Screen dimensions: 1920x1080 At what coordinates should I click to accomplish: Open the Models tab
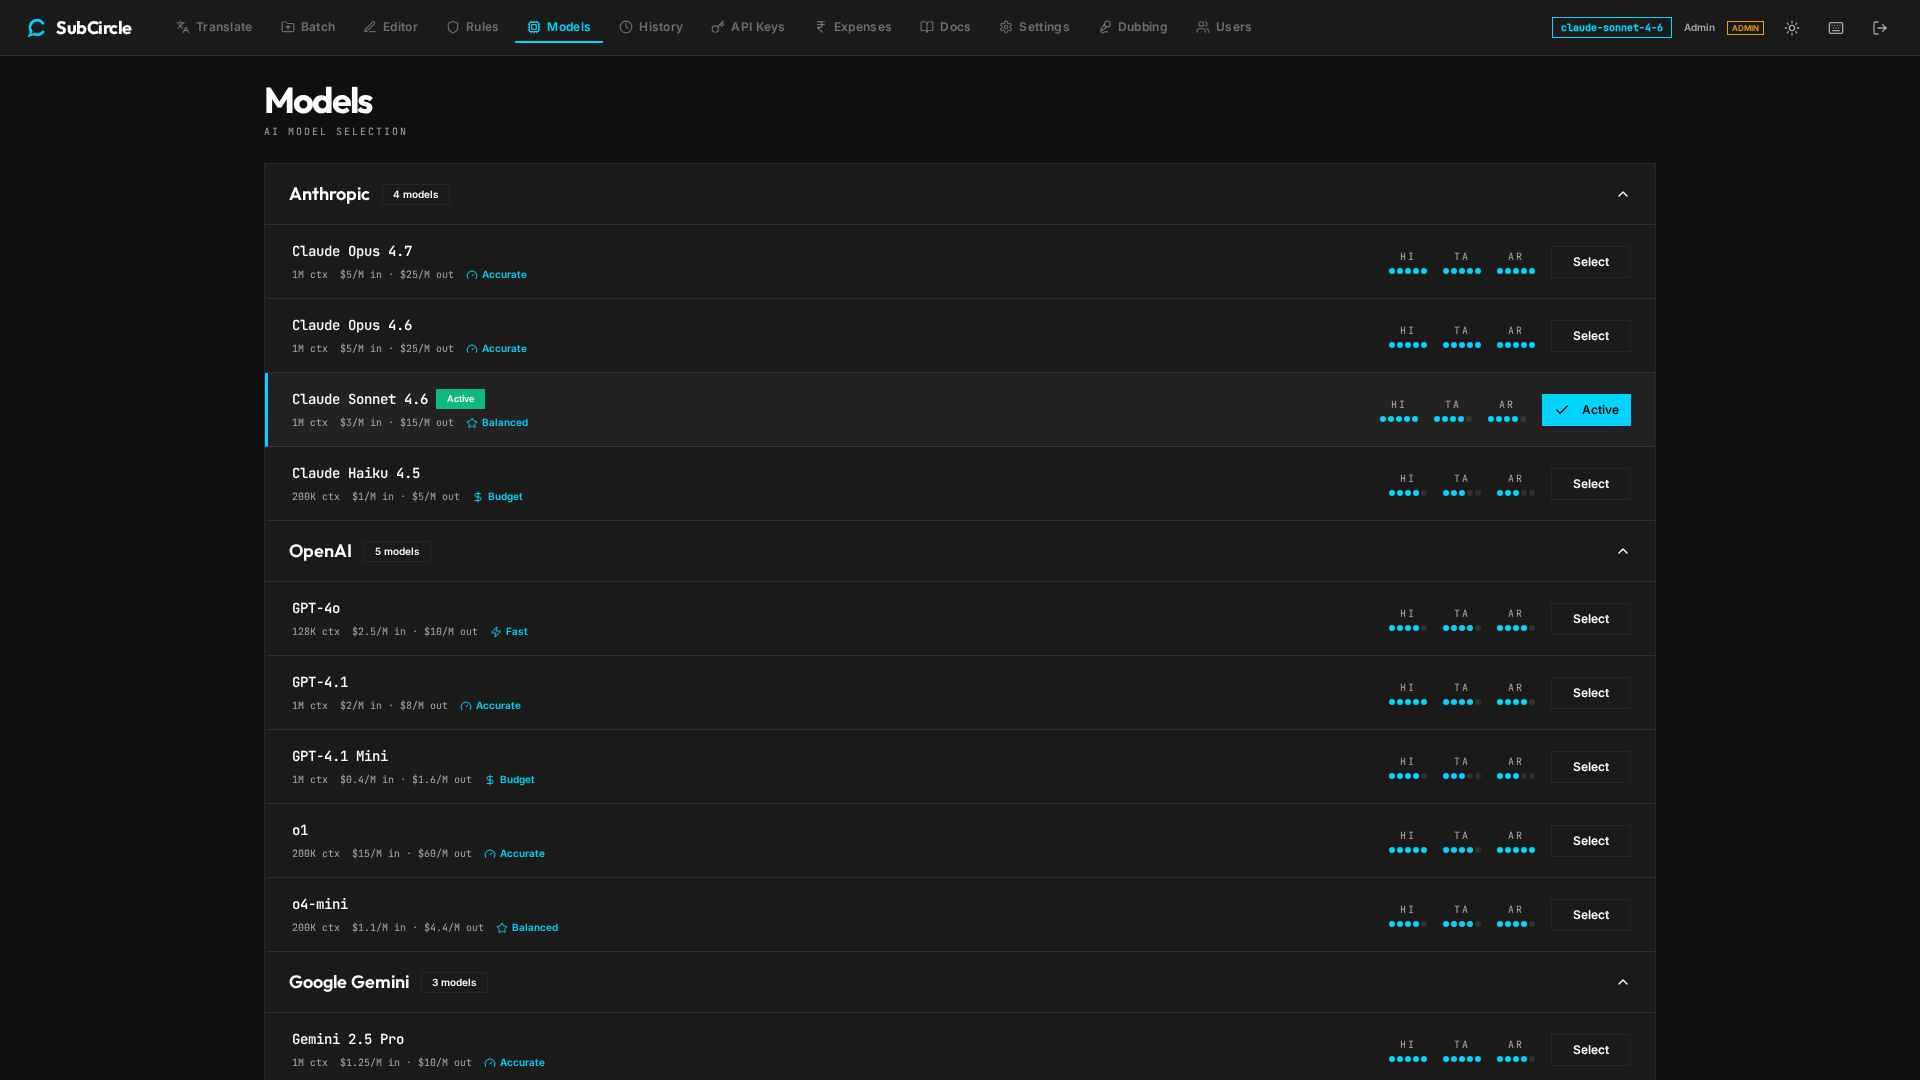pos(559,27)
